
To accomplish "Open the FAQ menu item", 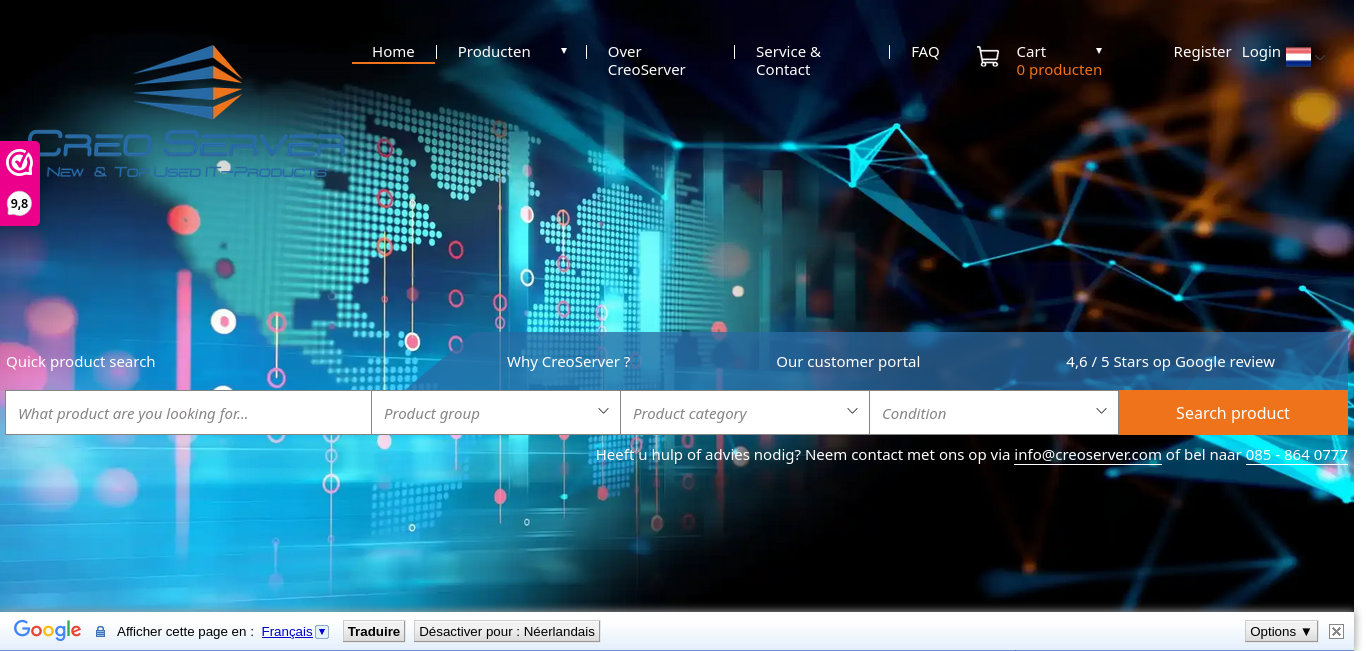I will coord(925,52).
